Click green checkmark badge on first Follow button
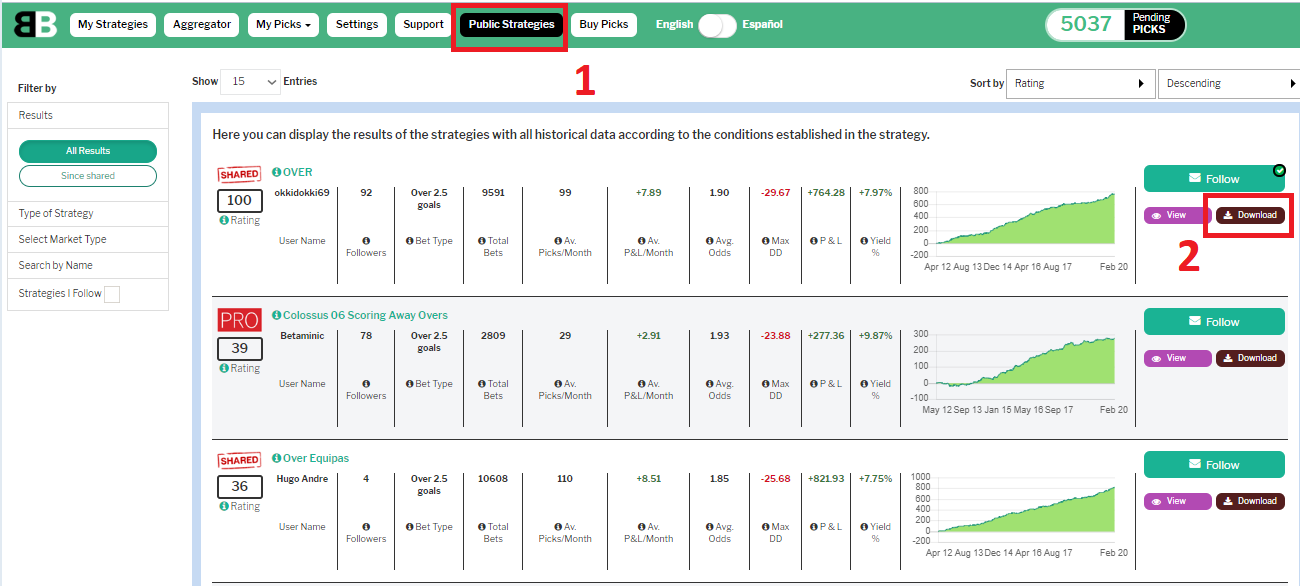Screen dimensions: 1300x586 point(1279,170)
